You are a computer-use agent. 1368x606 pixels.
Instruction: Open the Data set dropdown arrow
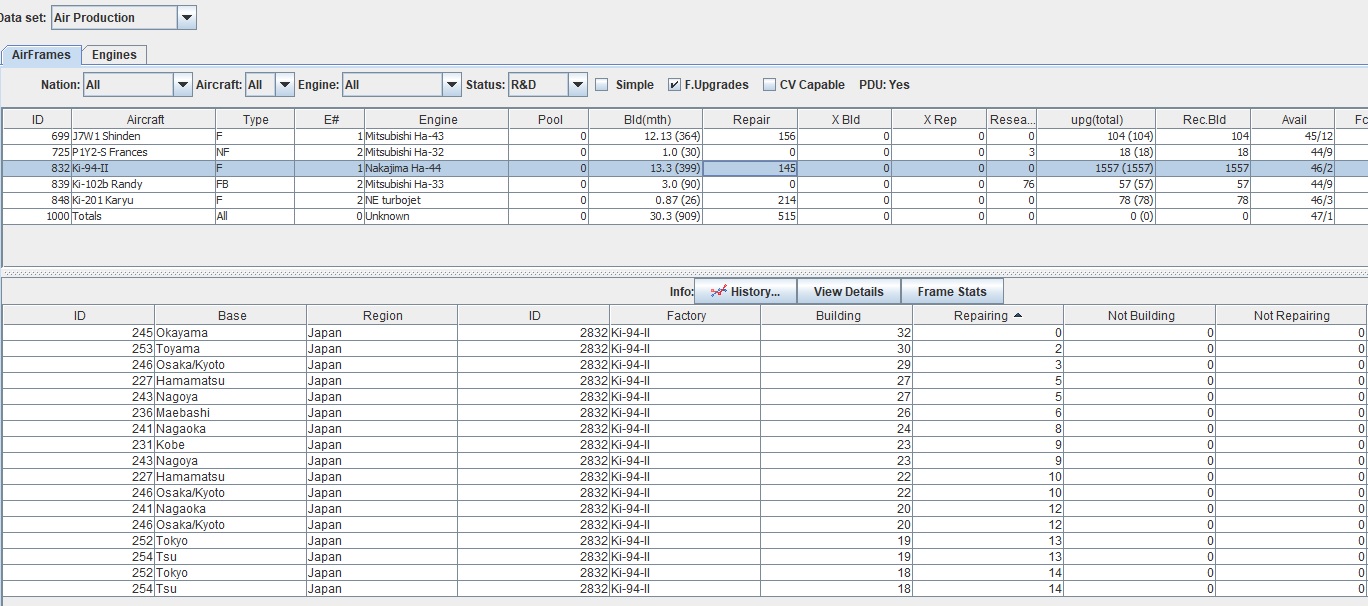[x=187, y=17]
